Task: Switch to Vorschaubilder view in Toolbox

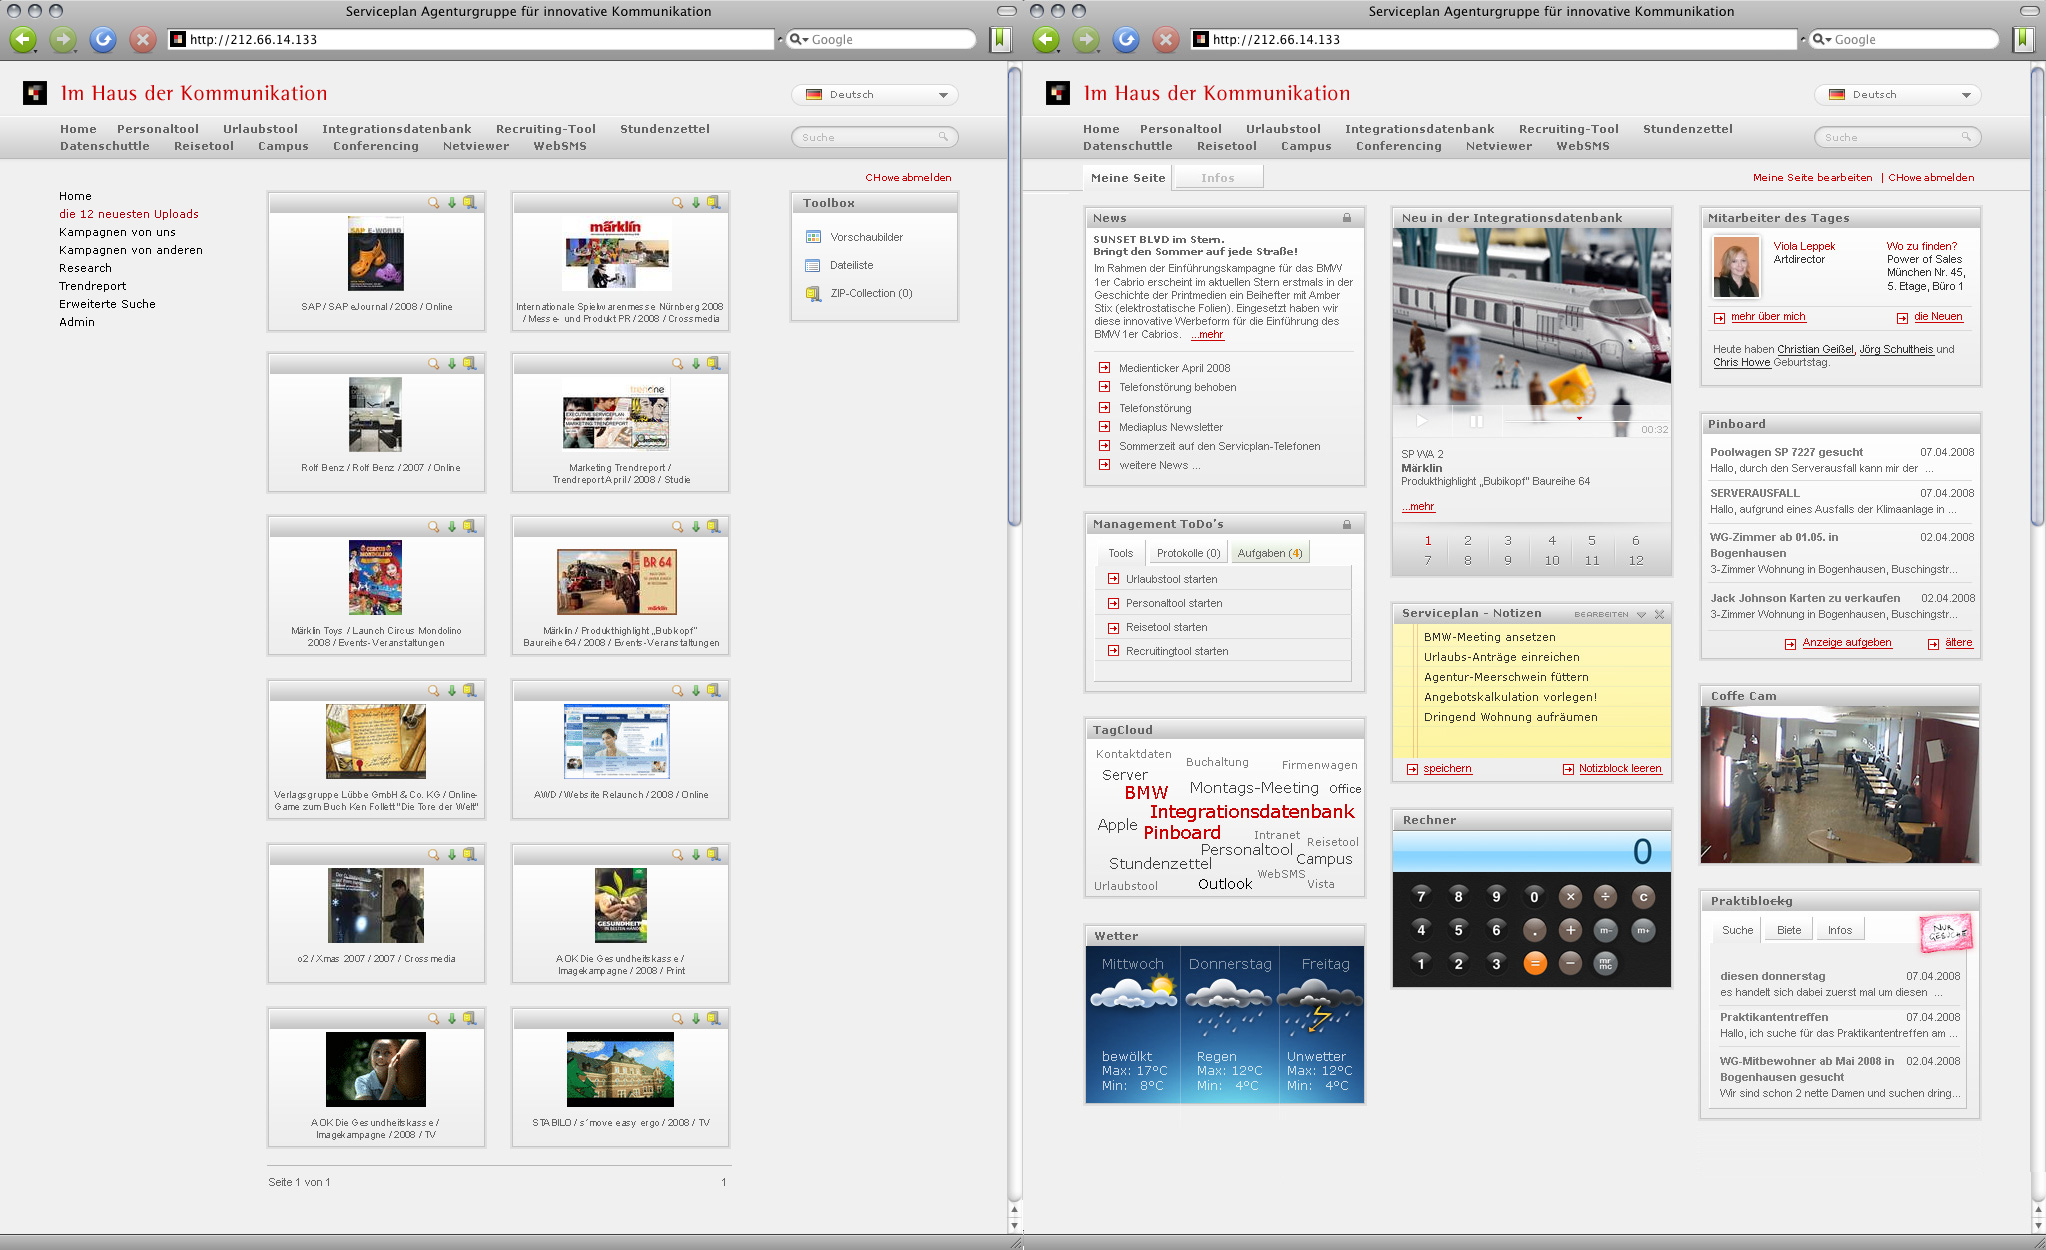Action: tap(854, 237)
